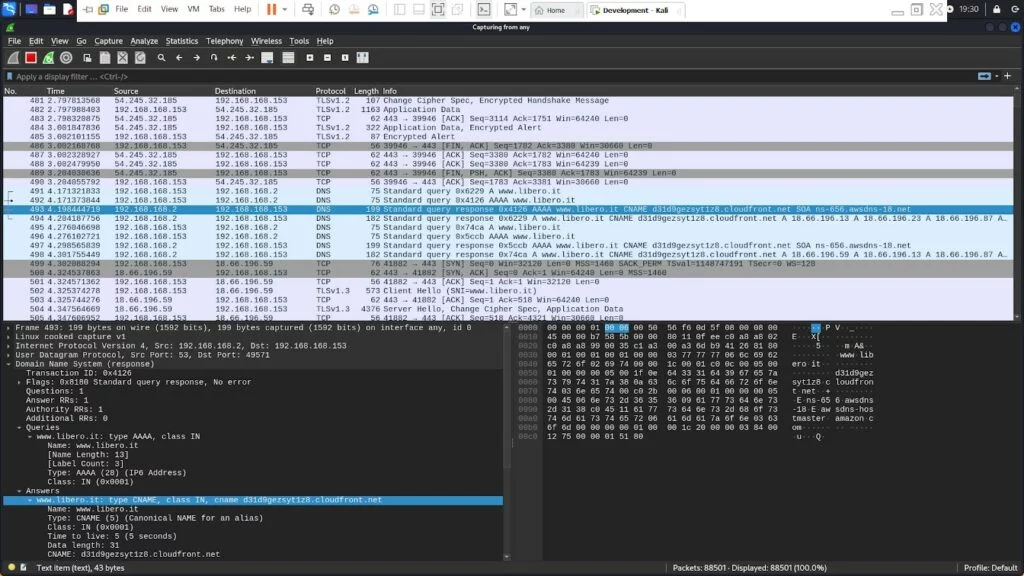1024x576 pixels.
Task: Click the expert information status circle
Action: [x=9, y=567]
